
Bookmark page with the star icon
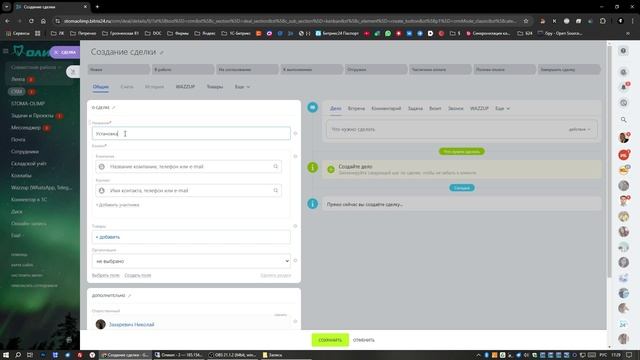pos(526,21)
